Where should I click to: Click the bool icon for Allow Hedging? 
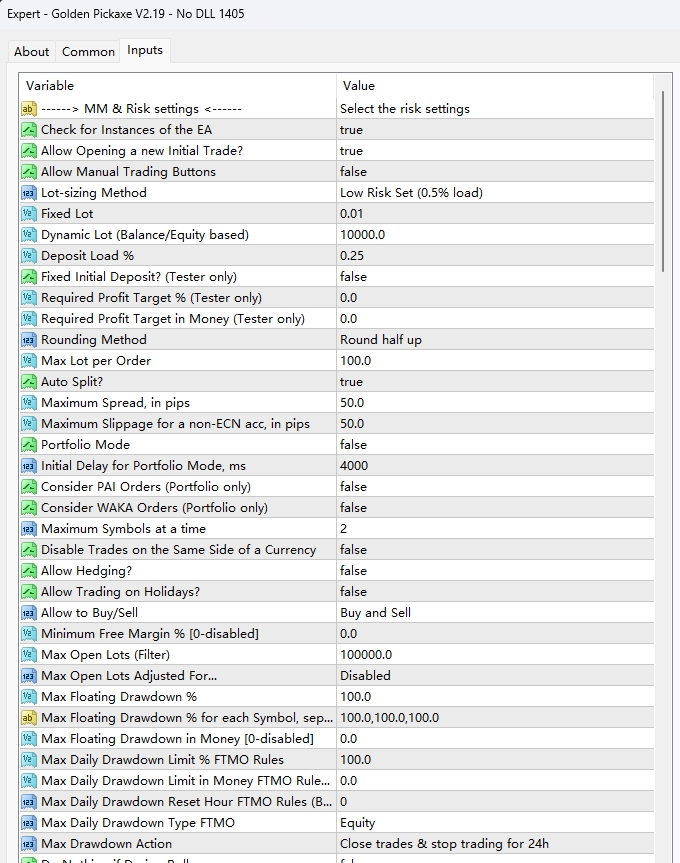[29, 571]
